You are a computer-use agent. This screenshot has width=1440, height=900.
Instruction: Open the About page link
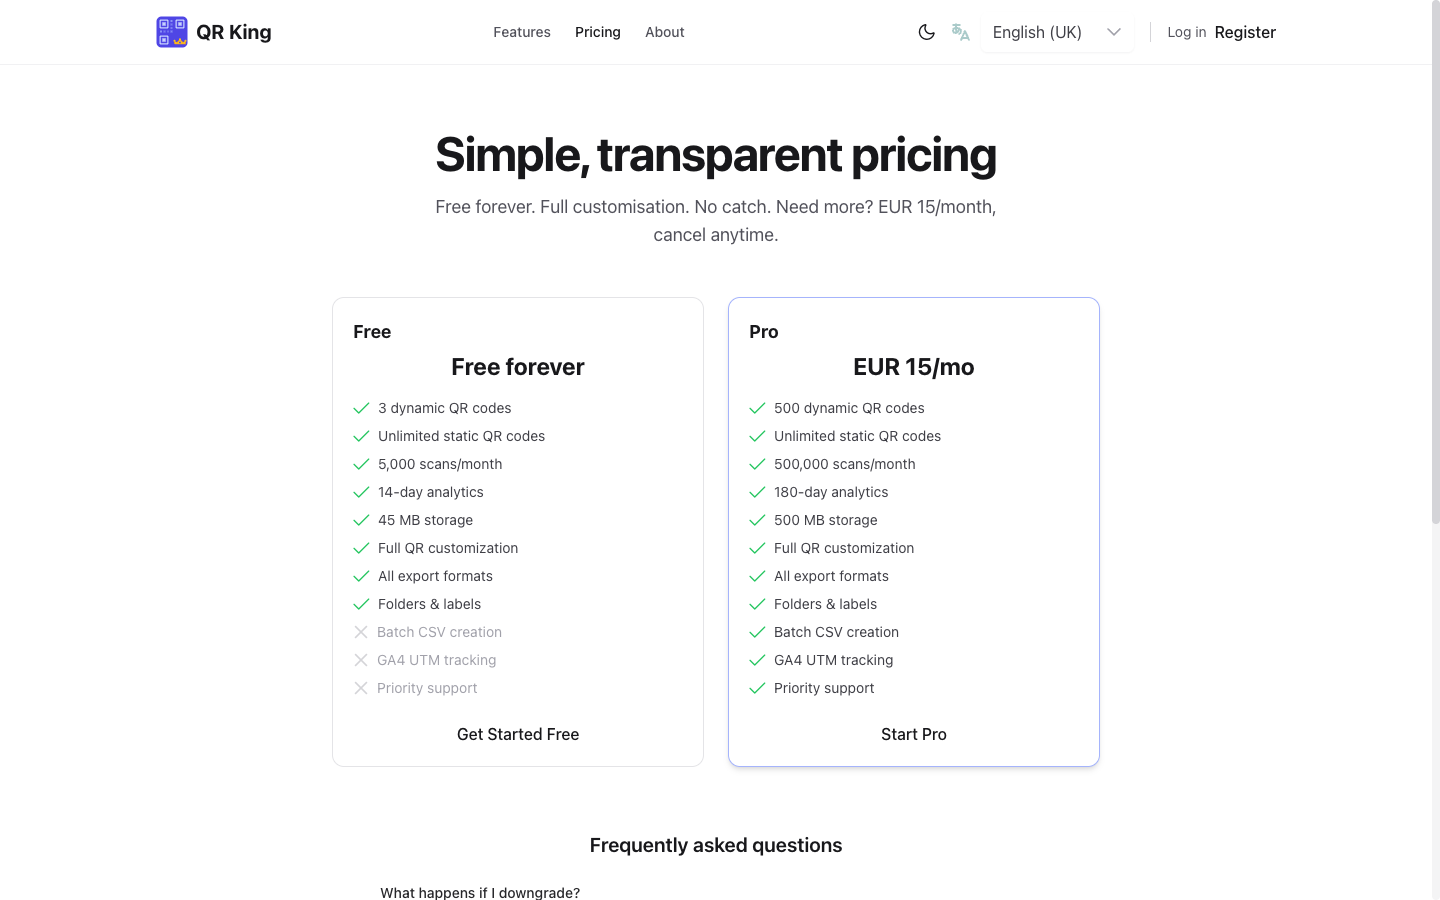(x=665, y=32)
